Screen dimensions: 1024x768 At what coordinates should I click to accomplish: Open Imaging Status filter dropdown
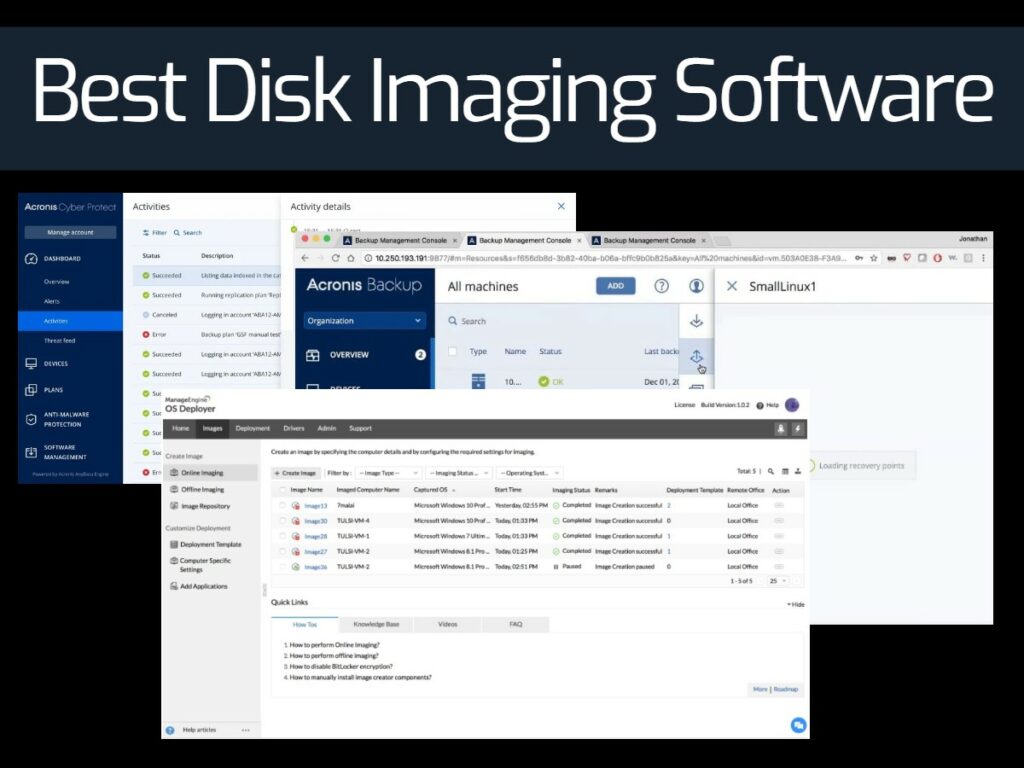(x=458, y=473)
